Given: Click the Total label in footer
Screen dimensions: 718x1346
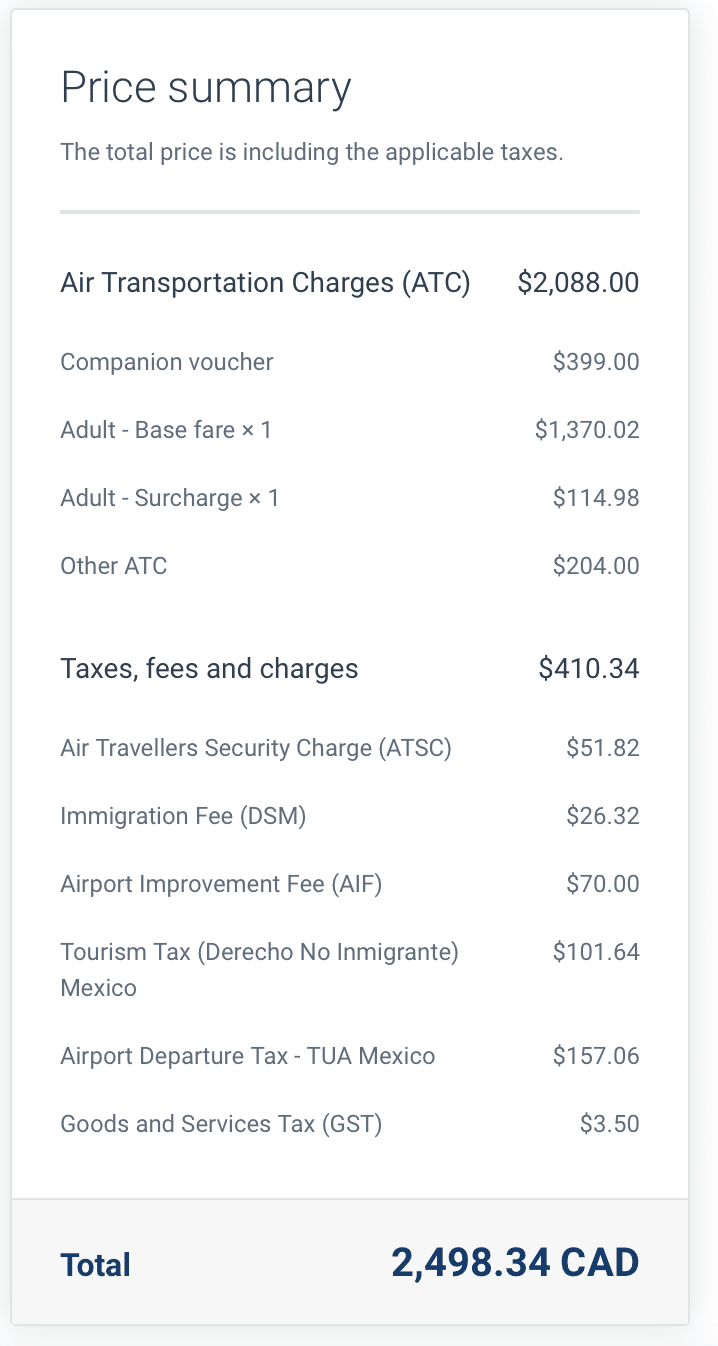Looking at the screenshot, I should click(96, 1265).
